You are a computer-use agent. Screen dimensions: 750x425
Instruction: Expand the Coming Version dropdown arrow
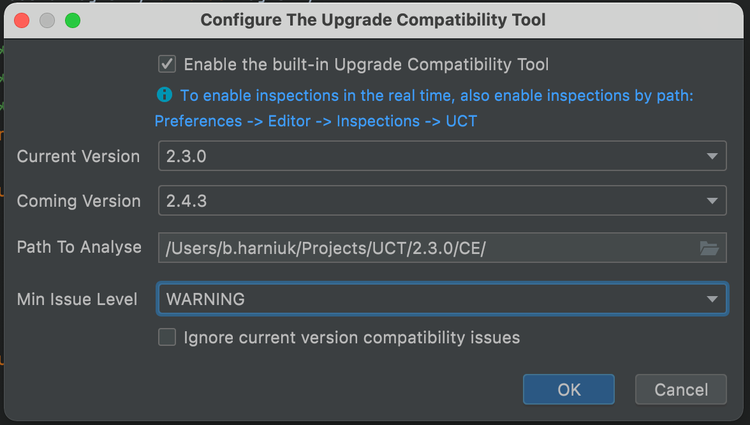[712, 201]
